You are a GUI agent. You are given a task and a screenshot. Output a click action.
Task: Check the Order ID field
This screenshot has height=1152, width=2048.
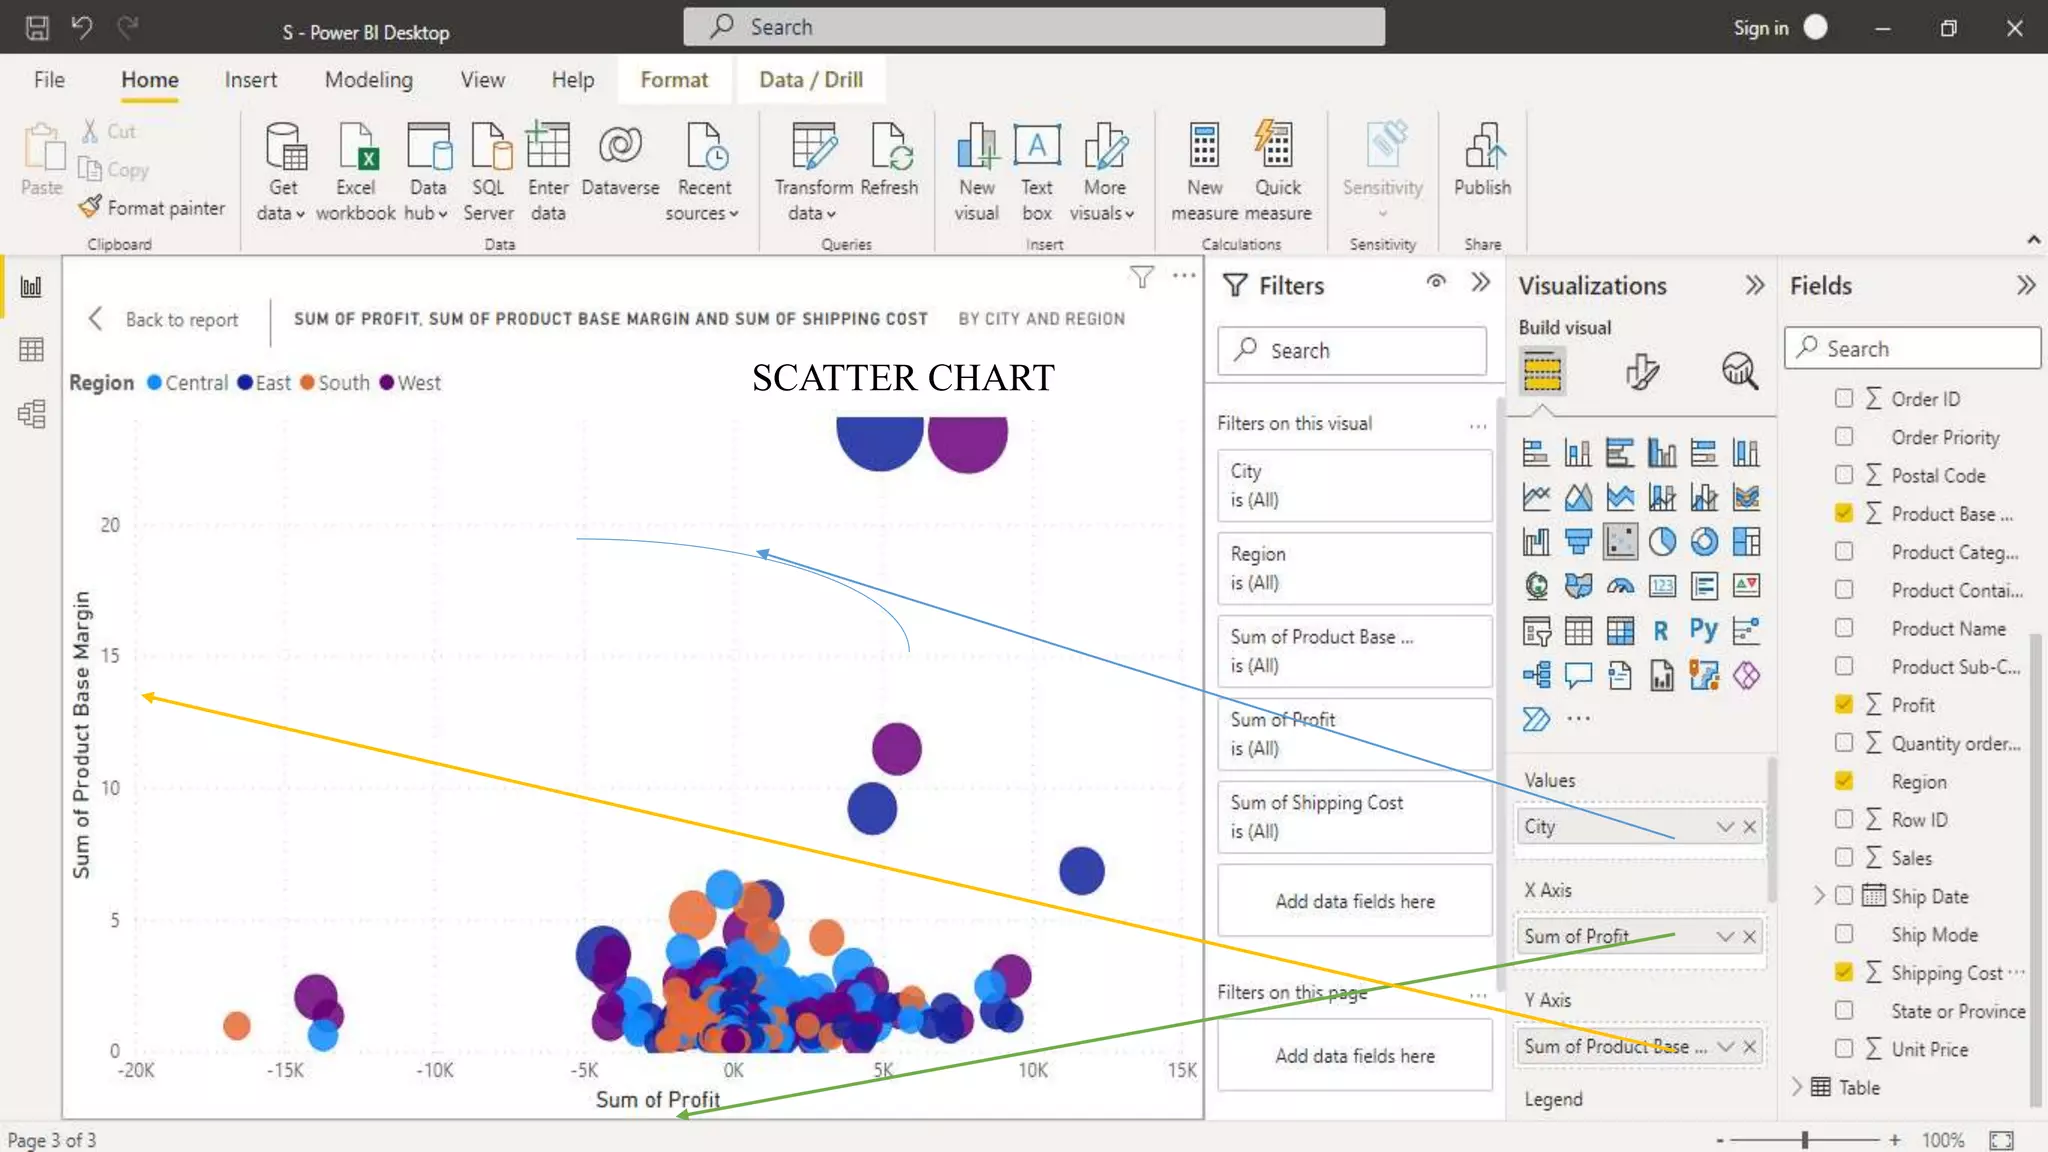[1844, 398]
